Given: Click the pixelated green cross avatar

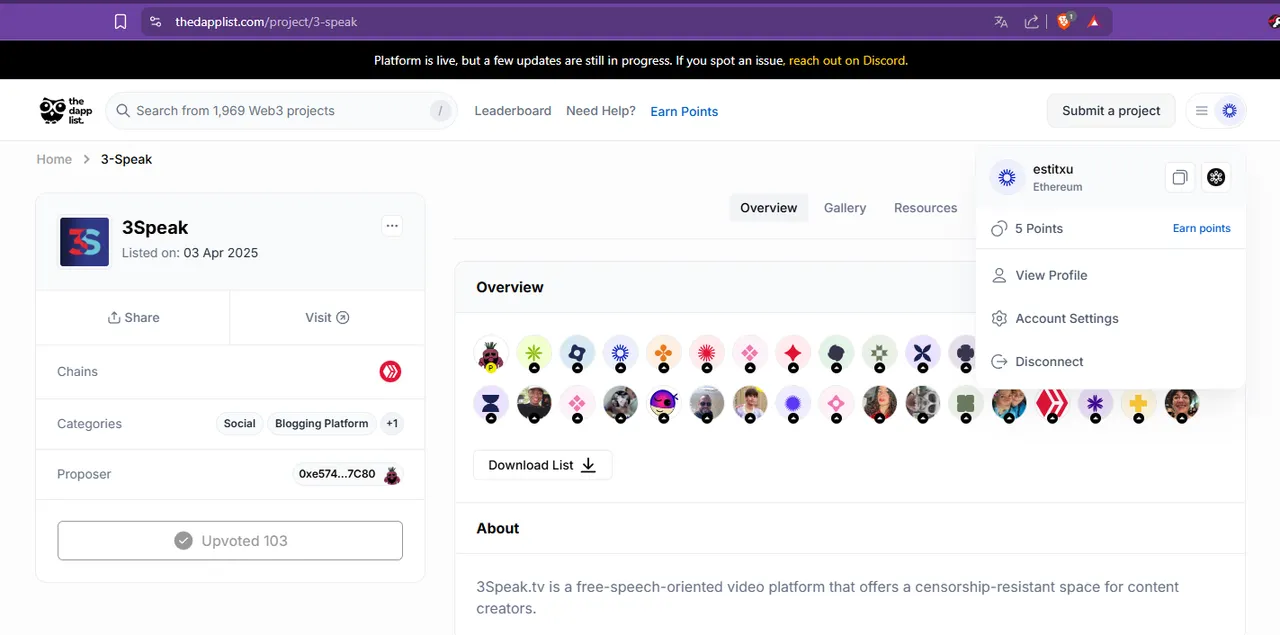Looking at the screenshot, I should click(880, 352).
